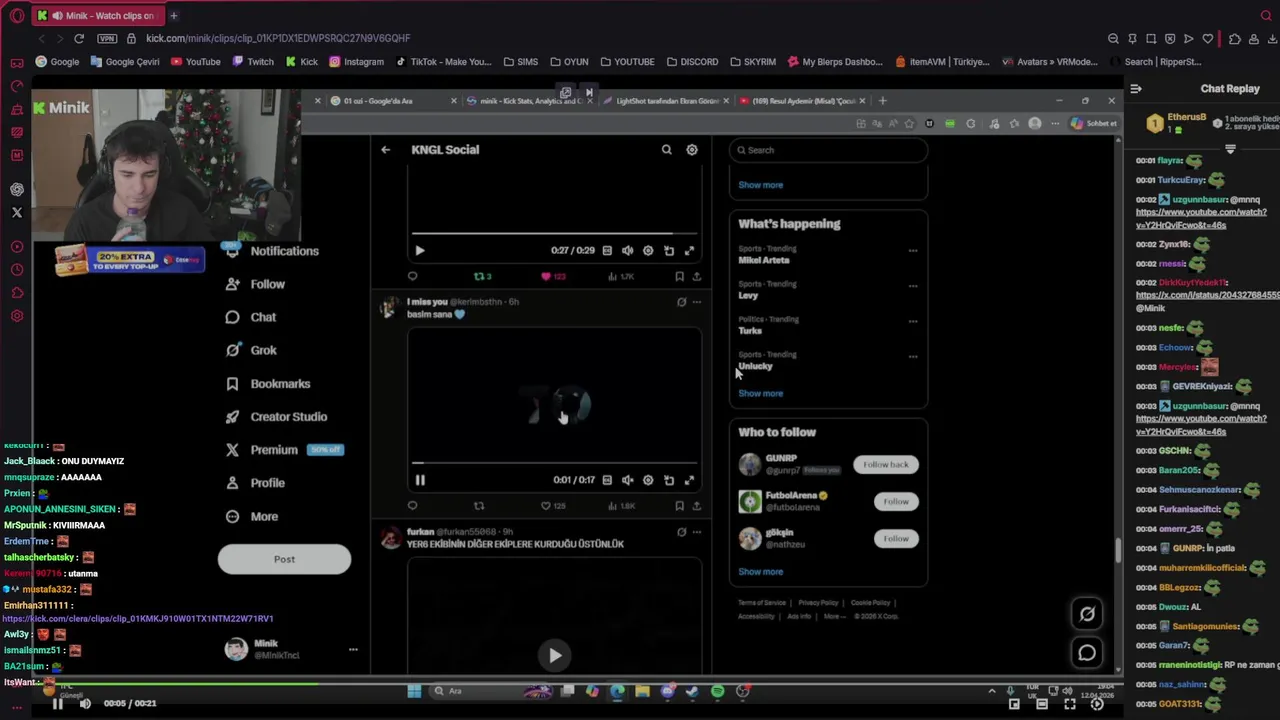The image size is (1280, 720).
Task: Click the Opera search icon top right
Action: (x=1266, y=16)
